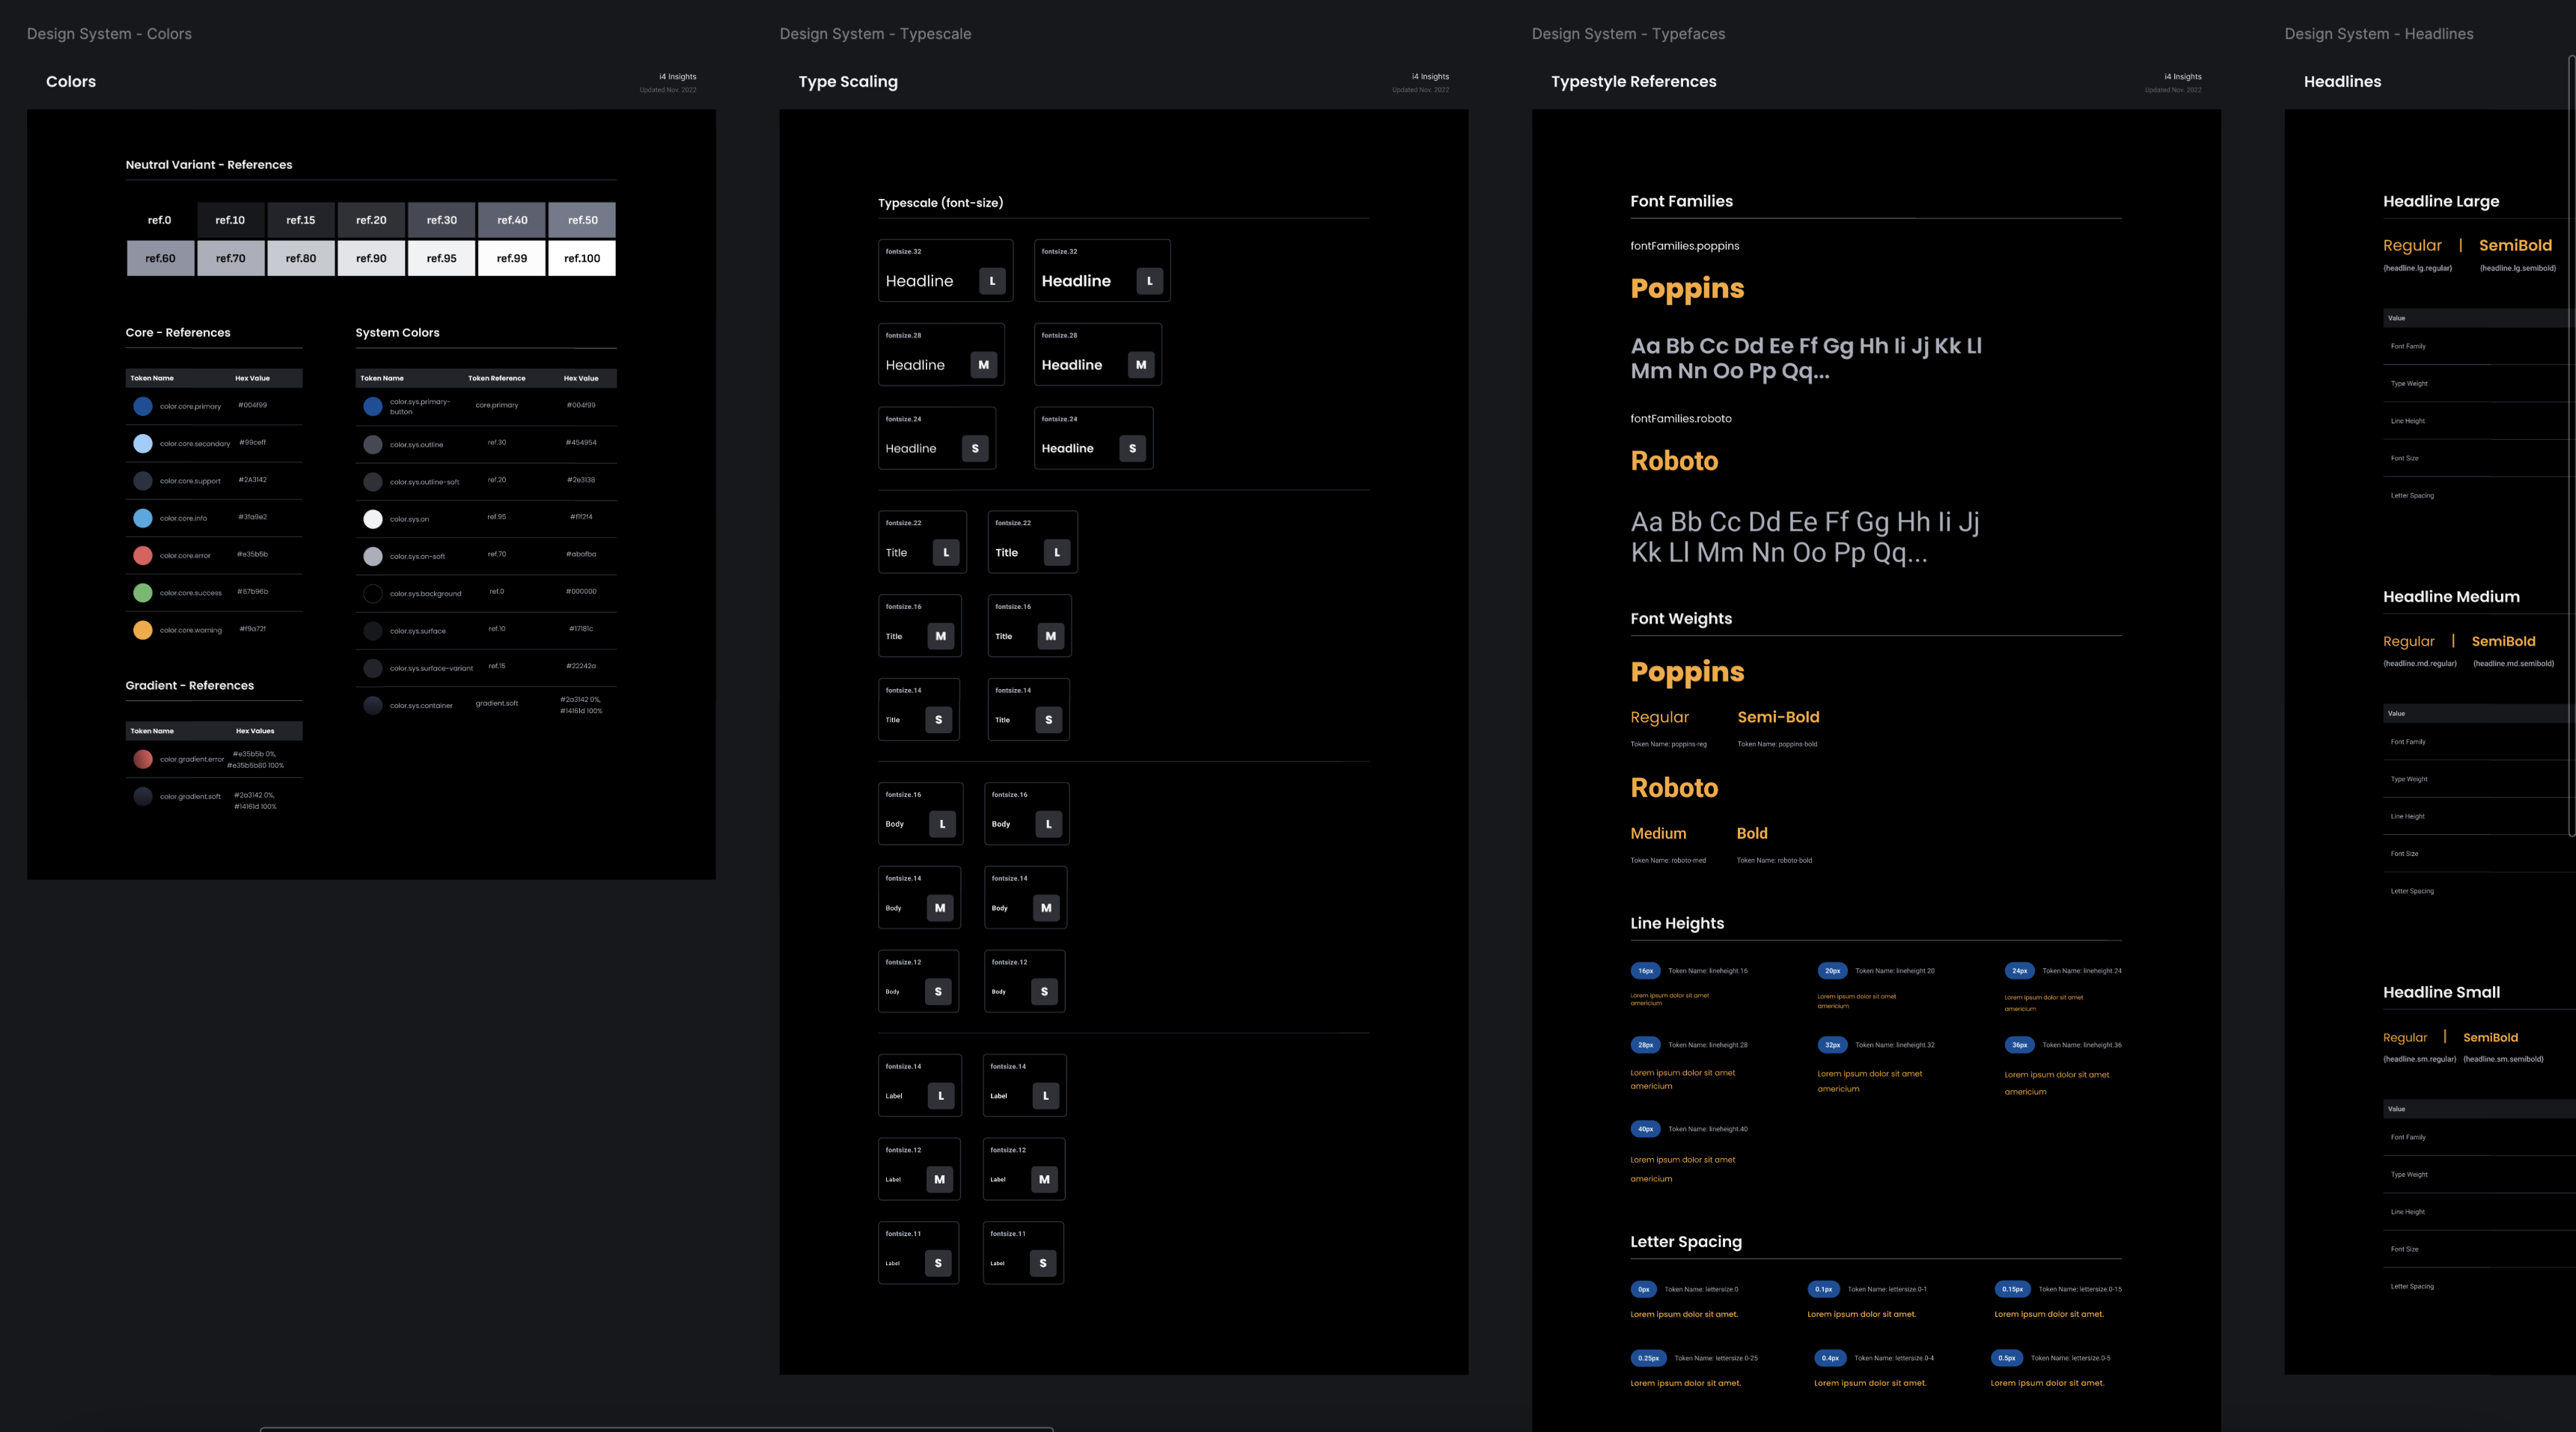Select the ref.100 white swatch
Image resolution: width=2576 pixels, height=1432 pixels.
point(582,258)
